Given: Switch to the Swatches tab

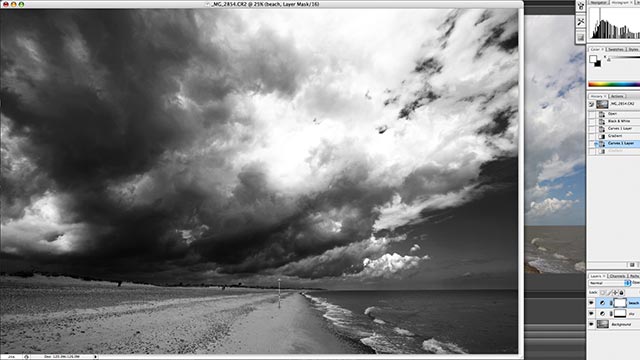Looking at the screenshot, I should pos(616,49).
